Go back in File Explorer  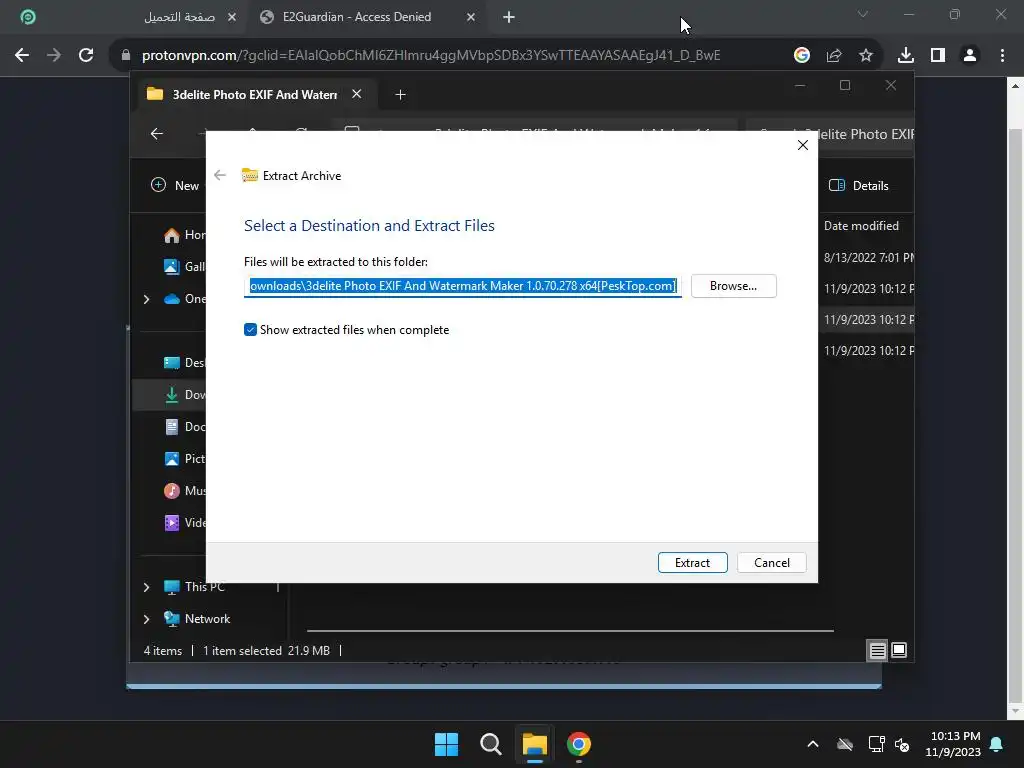click(157, 134)
